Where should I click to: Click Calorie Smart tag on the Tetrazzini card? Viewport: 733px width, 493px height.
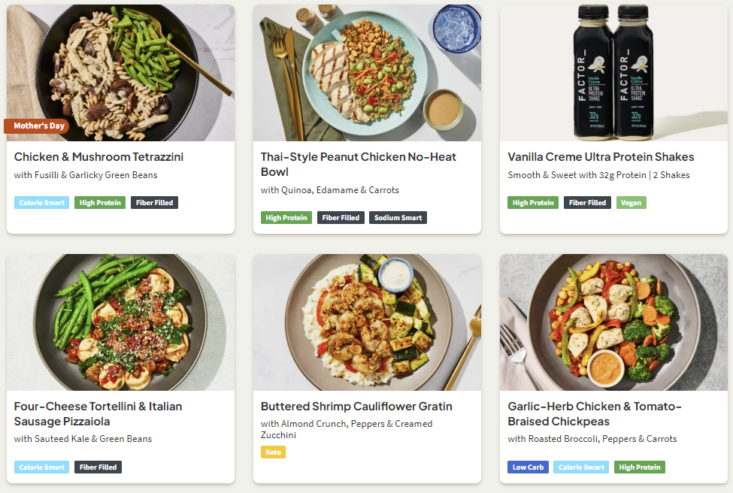[42, 202]
